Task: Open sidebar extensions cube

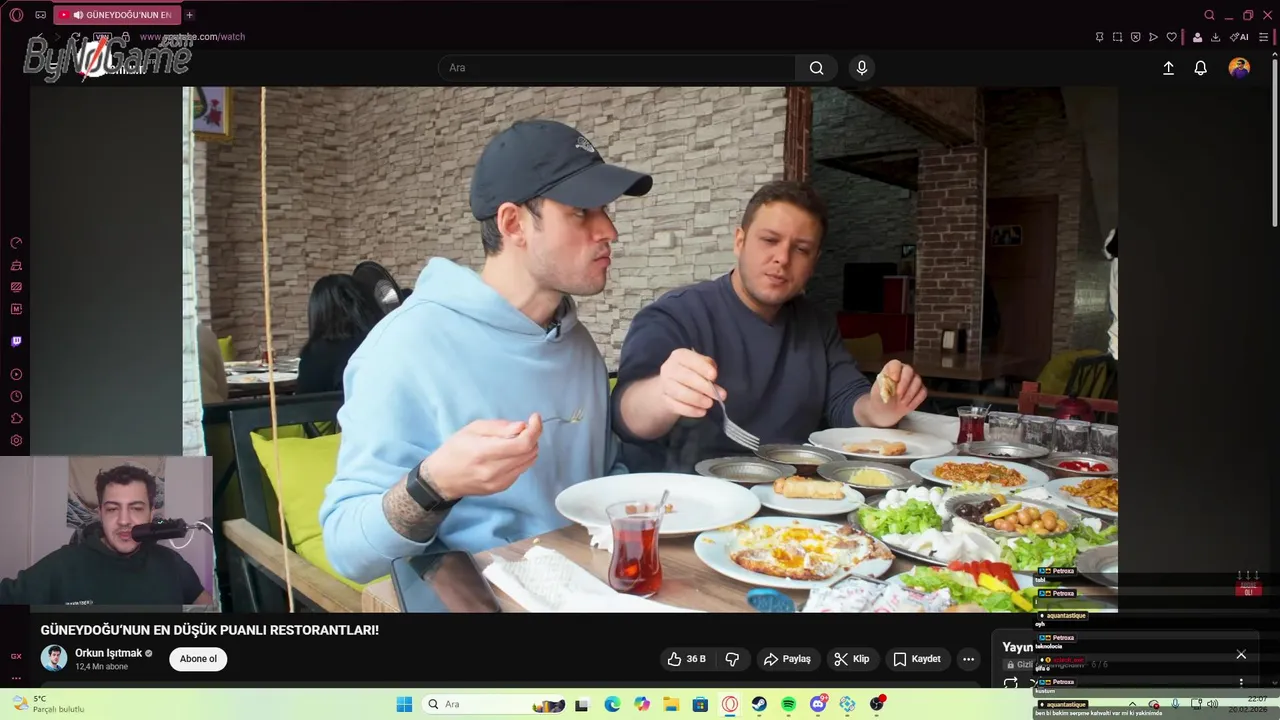Action: [16, 418]
